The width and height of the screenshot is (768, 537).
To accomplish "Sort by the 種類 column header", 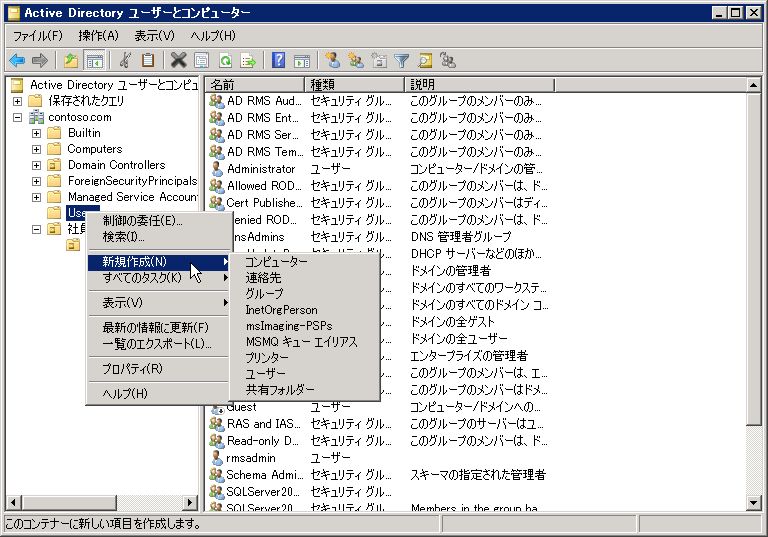I will (355, 85).
